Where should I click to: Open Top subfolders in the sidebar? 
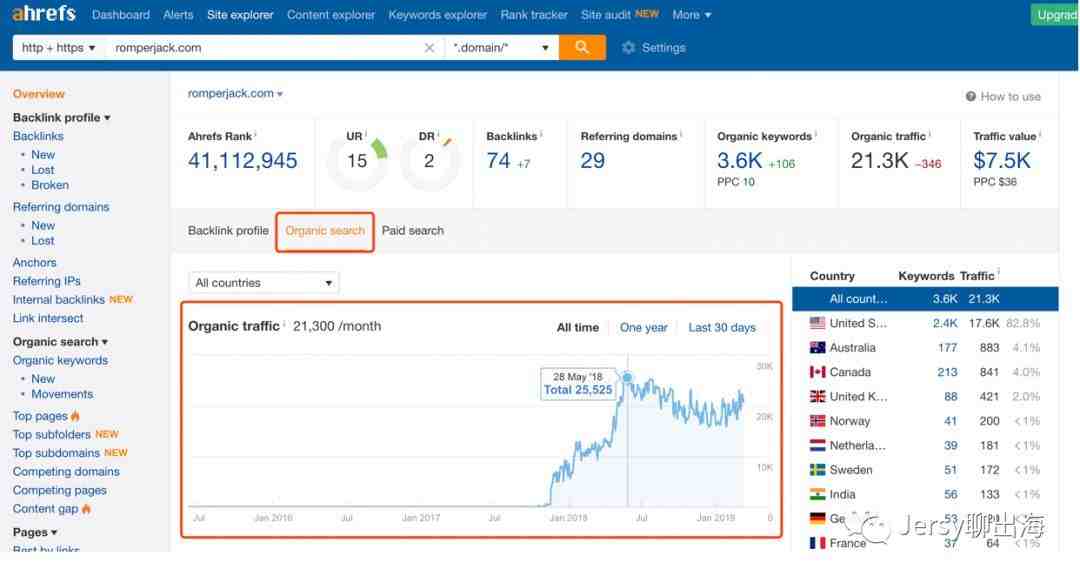[52, 434]
